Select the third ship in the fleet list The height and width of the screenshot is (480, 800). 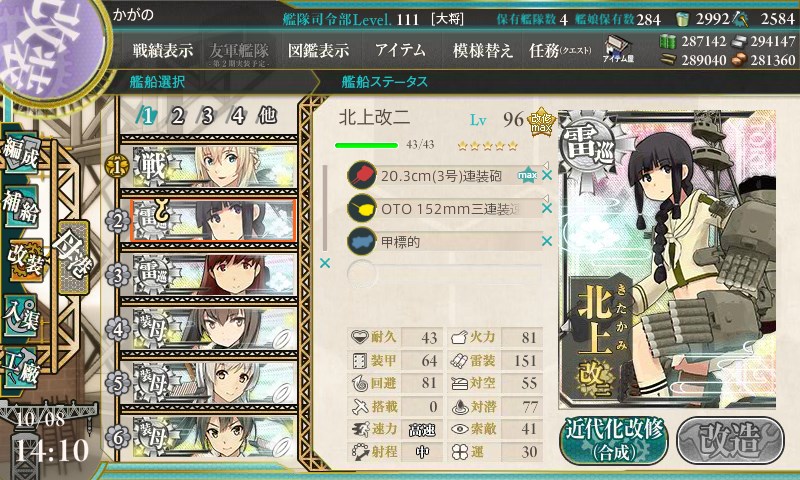coord(213,274)
